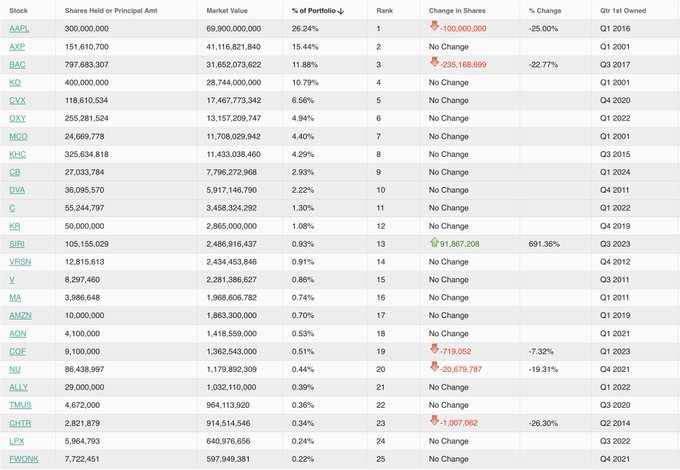The image size is (680, 470).
Task: Open the AXP stock link
Action: [17, 46]
